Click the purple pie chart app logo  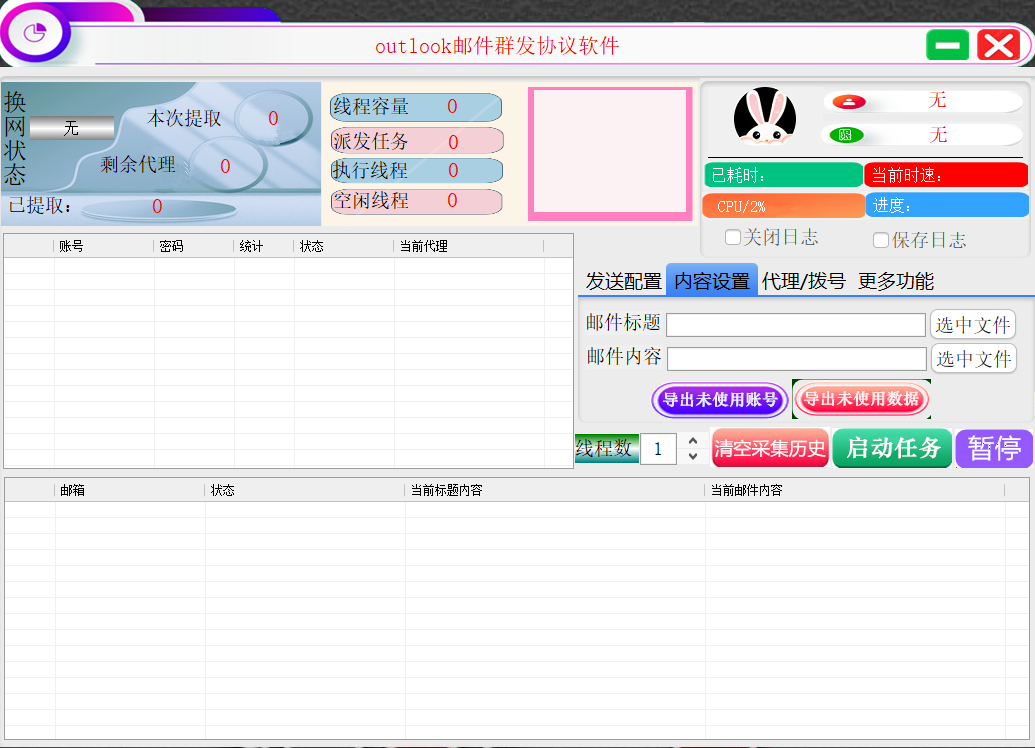tap(36, 33)
